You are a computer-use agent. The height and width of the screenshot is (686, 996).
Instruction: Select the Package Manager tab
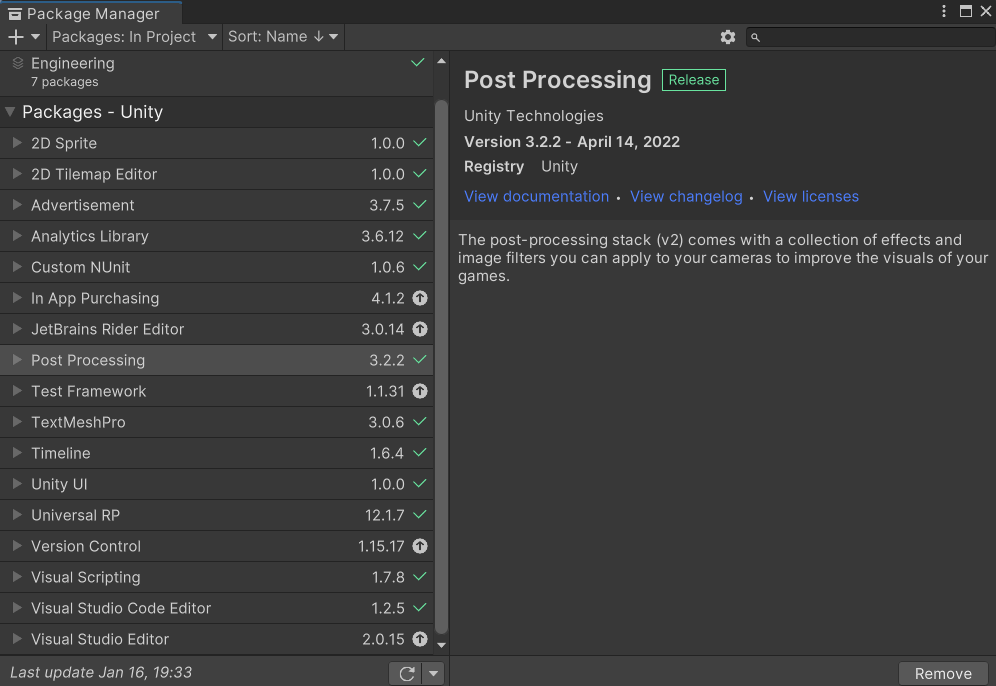[x=92, y=13]
